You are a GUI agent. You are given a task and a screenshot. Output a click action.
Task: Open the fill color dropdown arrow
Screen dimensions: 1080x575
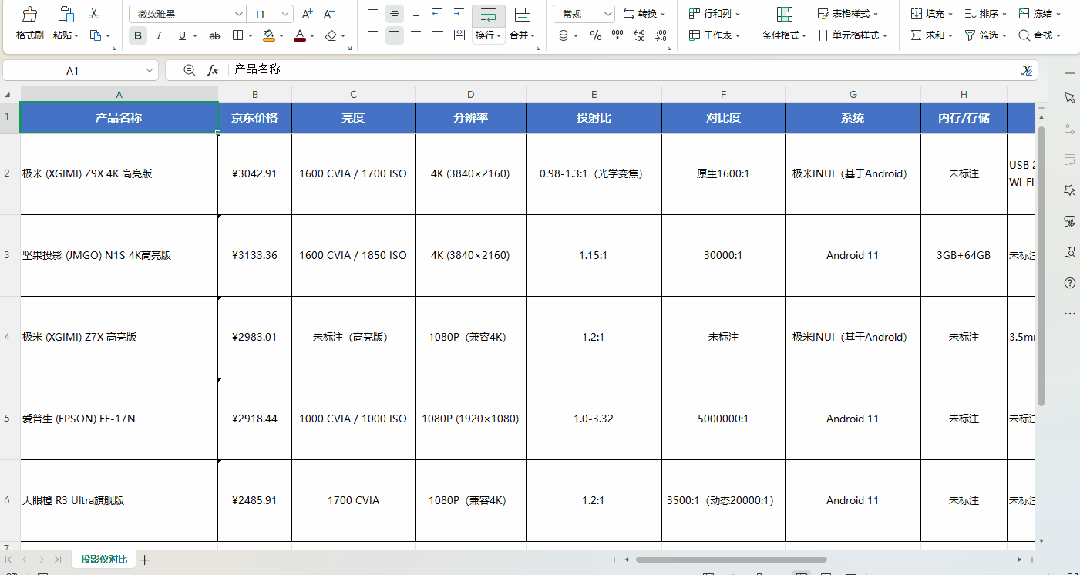[x=282, y=36]
